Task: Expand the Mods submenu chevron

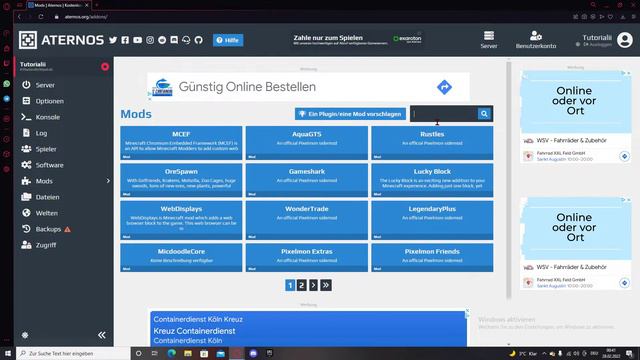Action: (x=108, y=181)
